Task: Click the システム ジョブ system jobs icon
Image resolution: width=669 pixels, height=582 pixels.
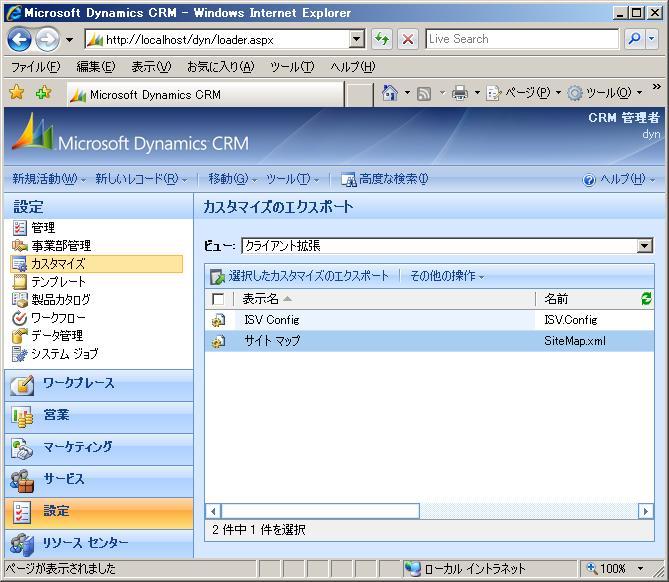Action: [20, 354]
